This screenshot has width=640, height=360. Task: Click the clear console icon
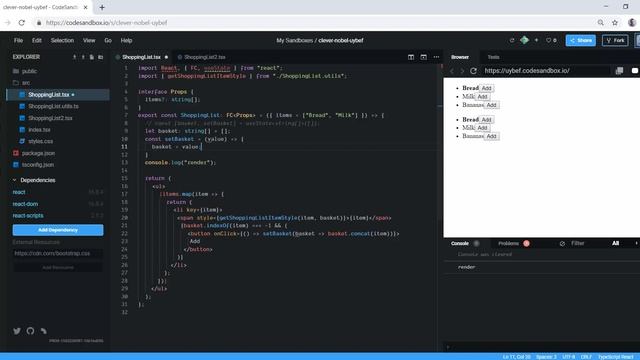[x=562, y=243]
